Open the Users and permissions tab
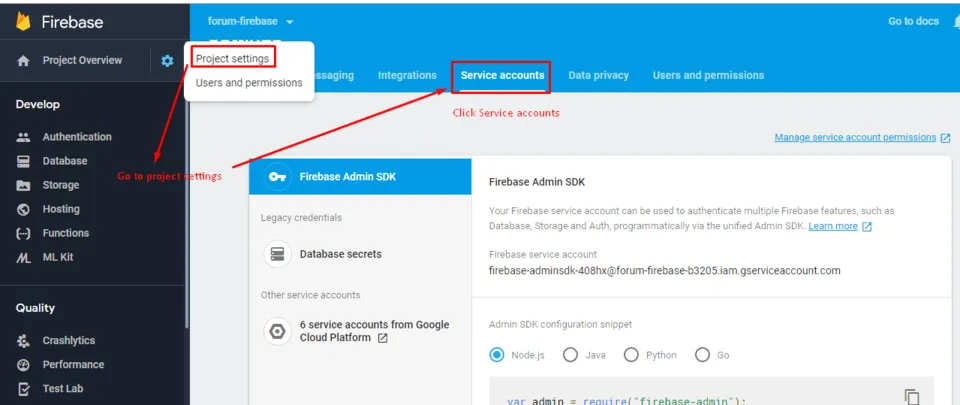Screen dimensions: 960x405 708,75
